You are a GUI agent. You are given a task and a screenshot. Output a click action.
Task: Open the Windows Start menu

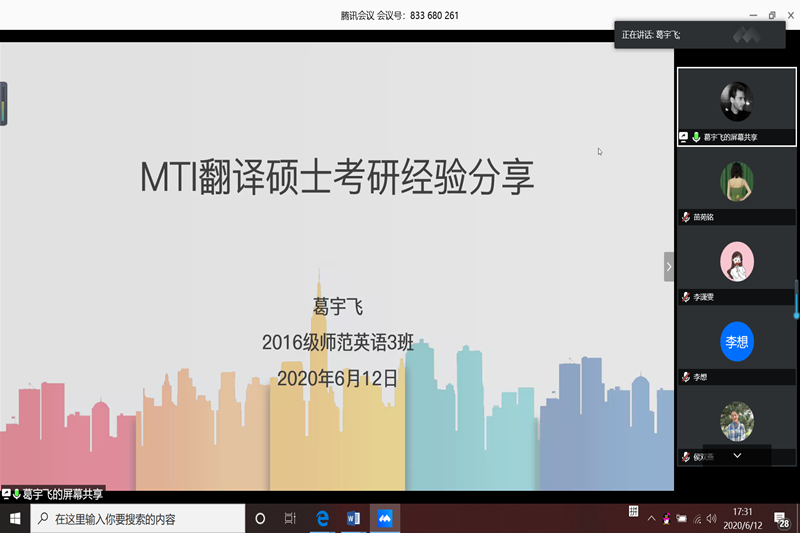15,519
